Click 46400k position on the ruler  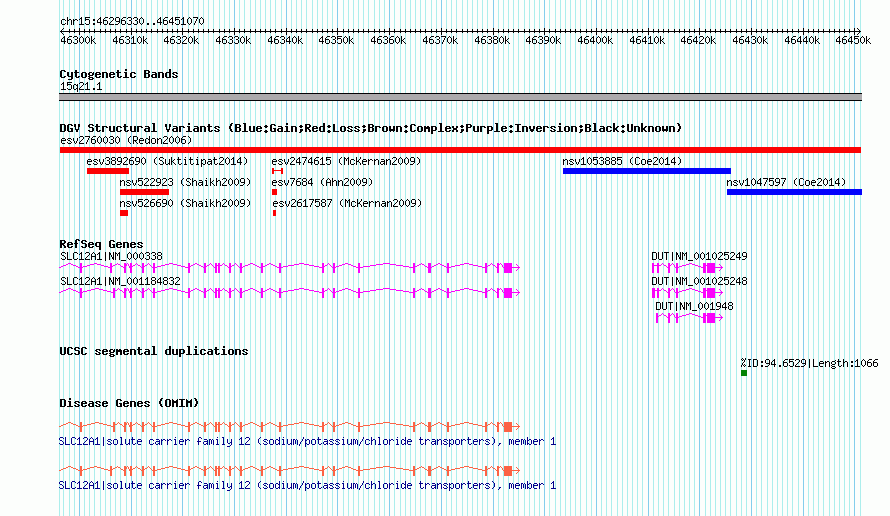[x=595, y=40]
